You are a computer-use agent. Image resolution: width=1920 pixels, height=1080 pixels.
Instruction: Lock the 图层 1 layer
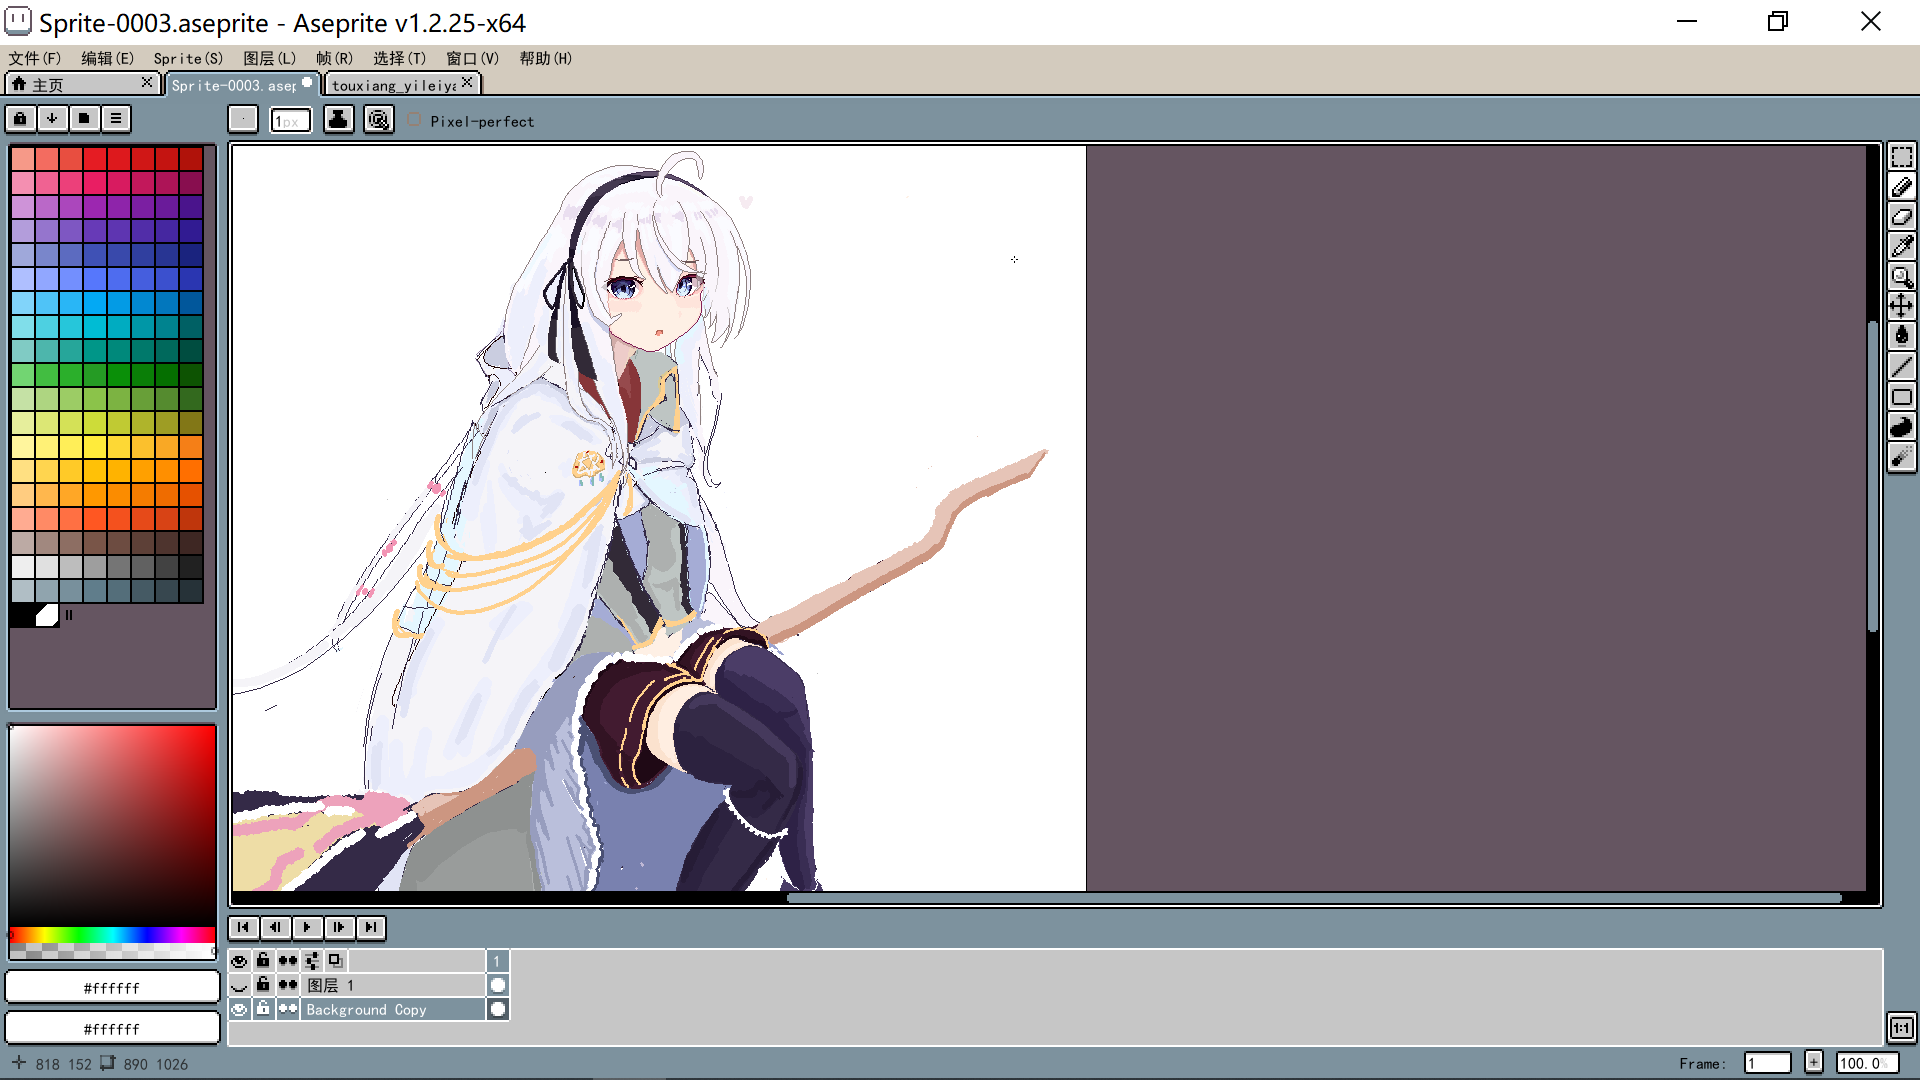pos(263,985)
